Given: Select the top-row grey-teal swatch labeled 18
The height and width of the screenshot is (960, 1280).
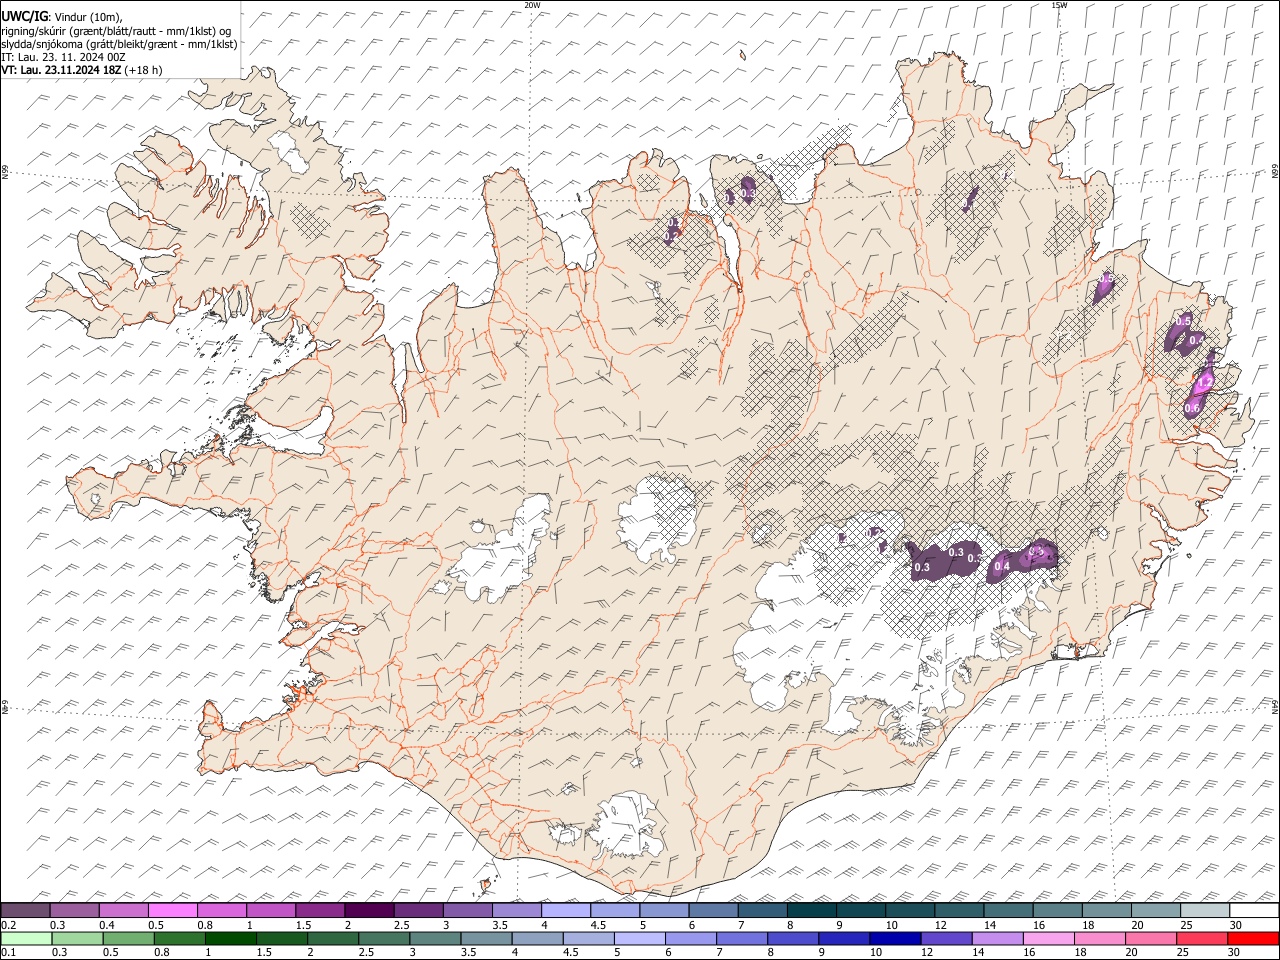Looking at the screenshot, I should [x=1107, y=911].
